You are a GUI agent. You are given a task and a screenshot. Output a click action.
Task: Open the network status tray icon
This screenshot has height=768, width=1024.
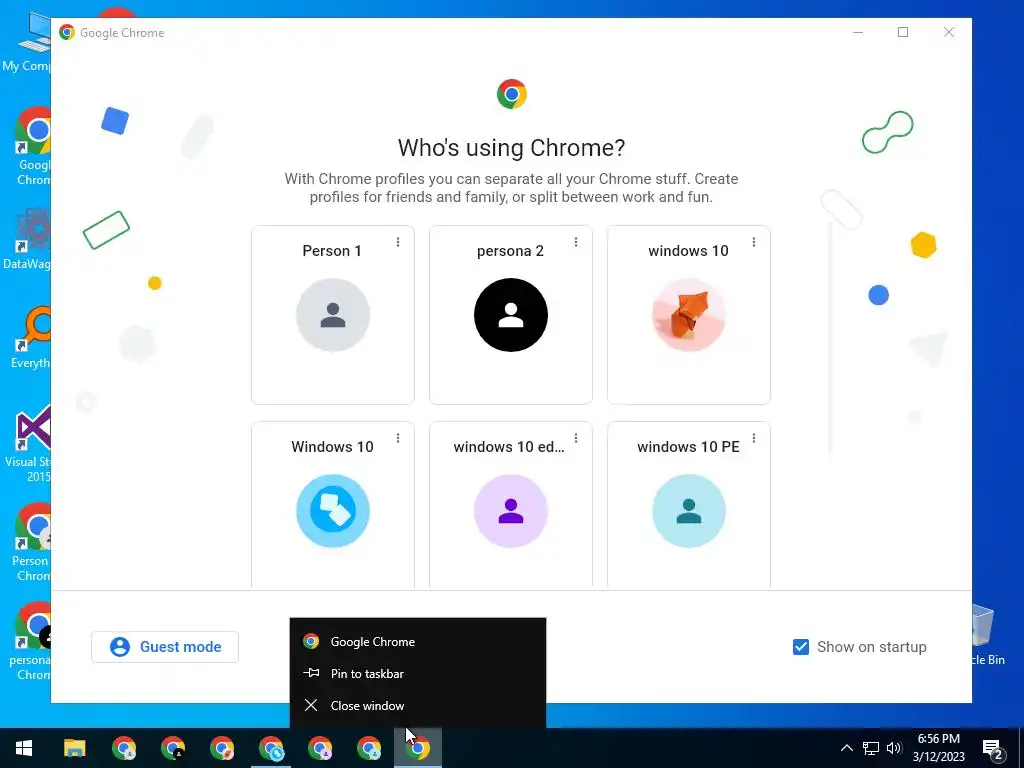coord(871,748)
